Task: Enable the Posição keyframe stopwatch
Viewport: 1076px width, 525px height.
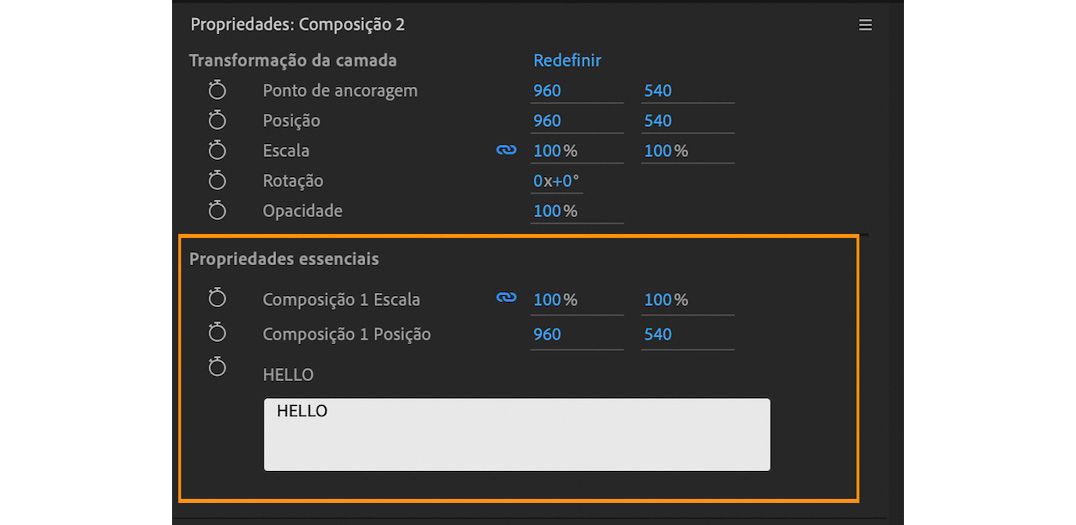Action: (x=217, y=120)
